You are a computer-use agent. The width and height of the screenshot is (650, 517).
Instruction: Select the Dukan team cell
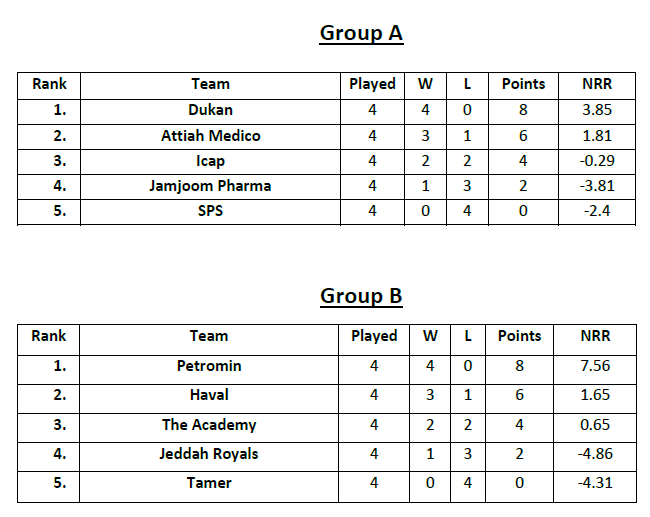[x=210, y=110]
